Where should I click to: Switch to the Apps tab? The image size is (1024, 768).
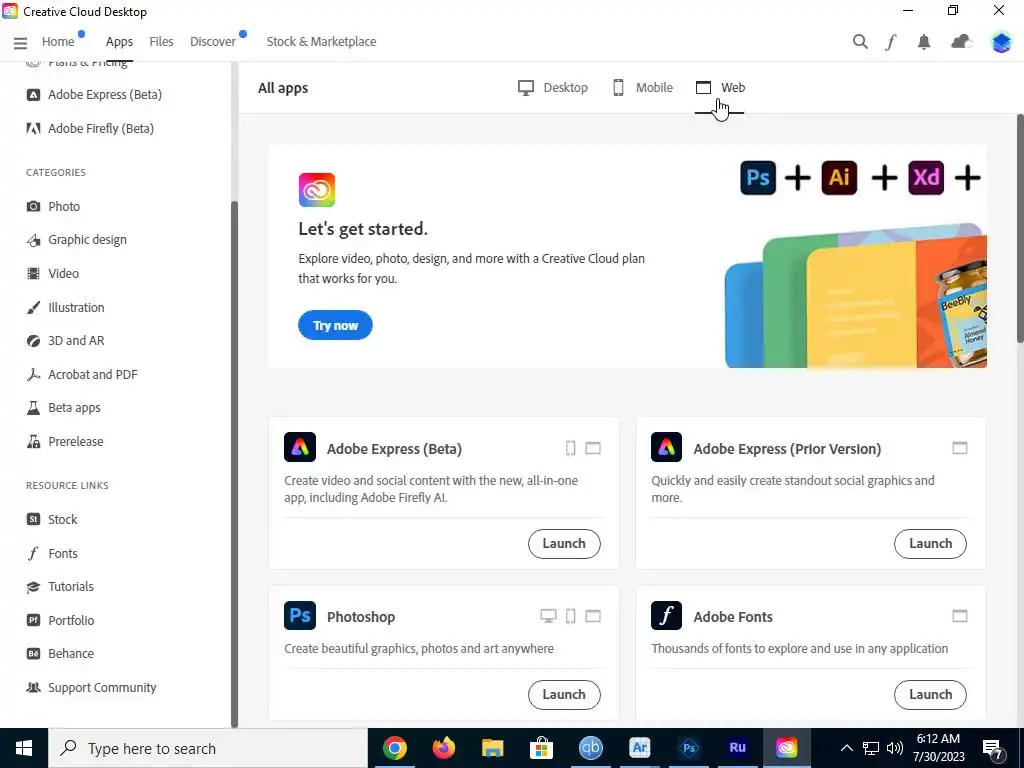pyautogui.click(x=119, y=42)
